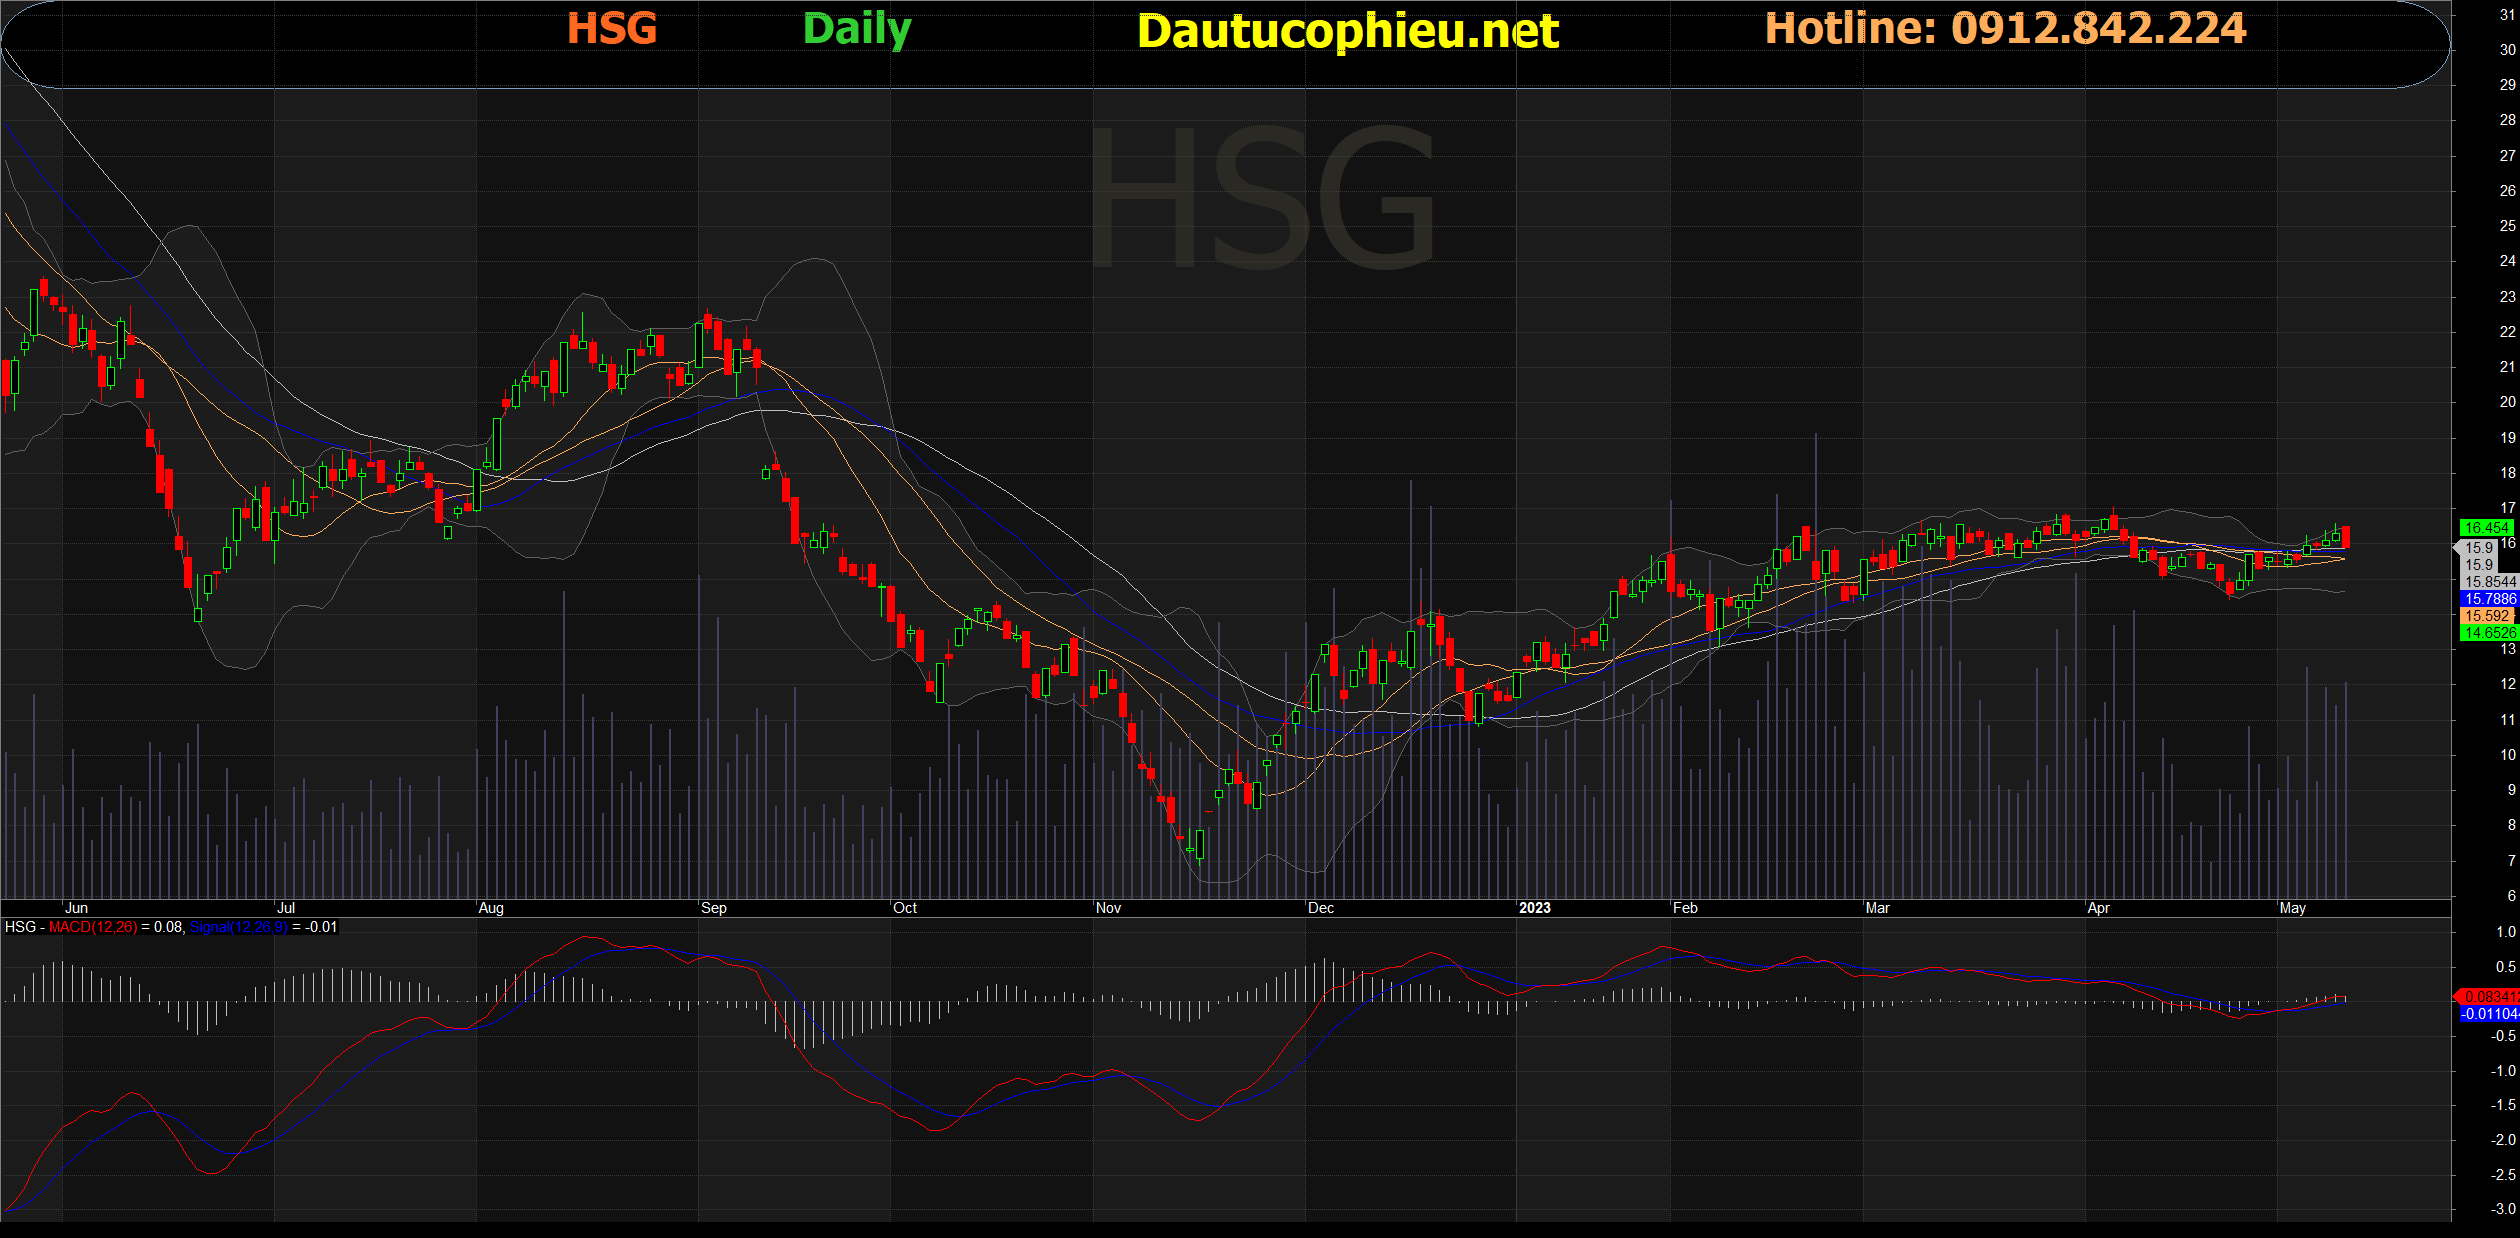Click the blue -0.01104 signal value tag

2488,1014
